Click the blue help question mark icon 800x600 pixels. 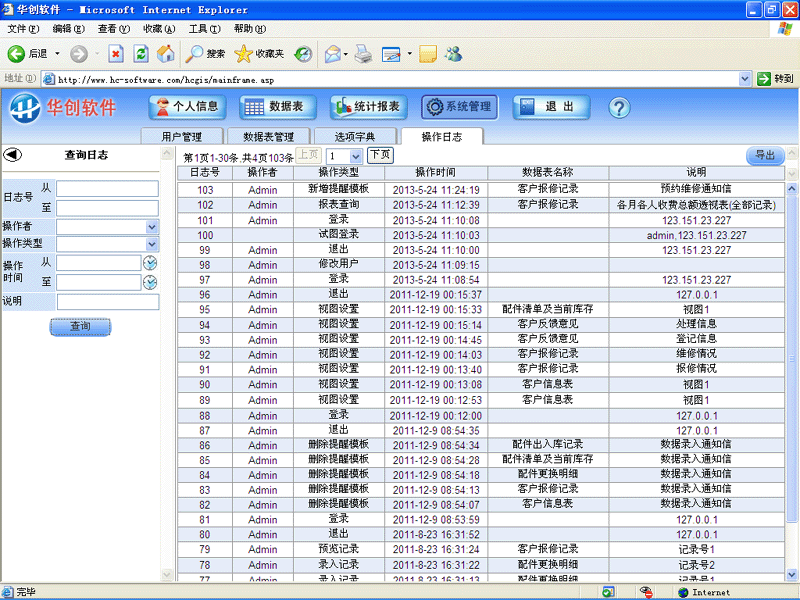(x=619, y=108)
